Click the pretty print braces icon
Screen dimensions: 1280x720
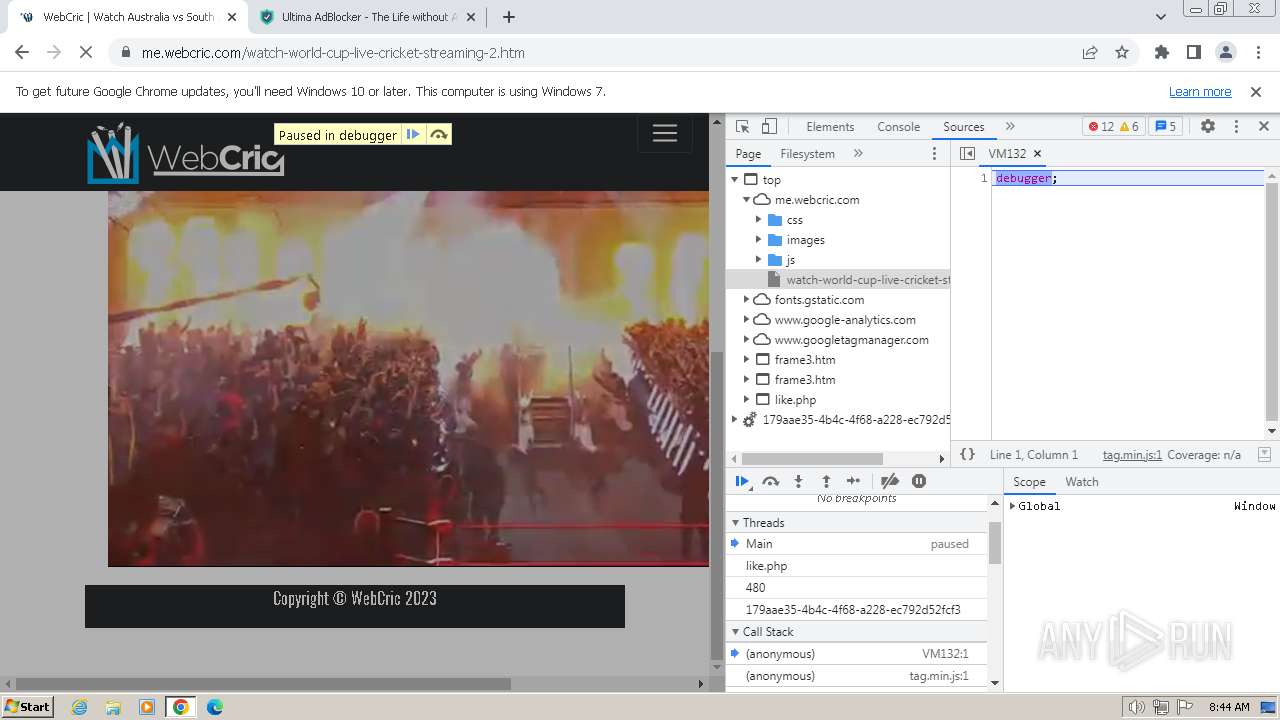pyautogui.click(x=967, y=454)
